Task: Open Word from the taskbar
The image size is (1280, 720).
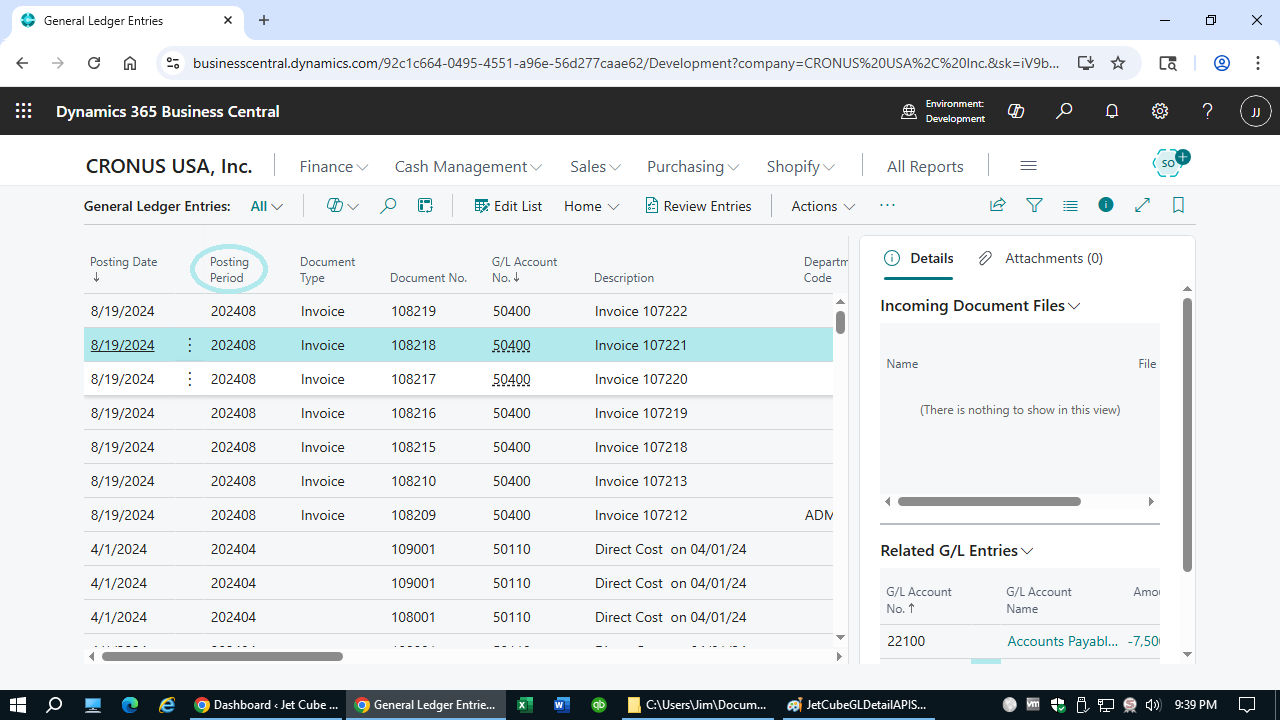Action: 561,705
